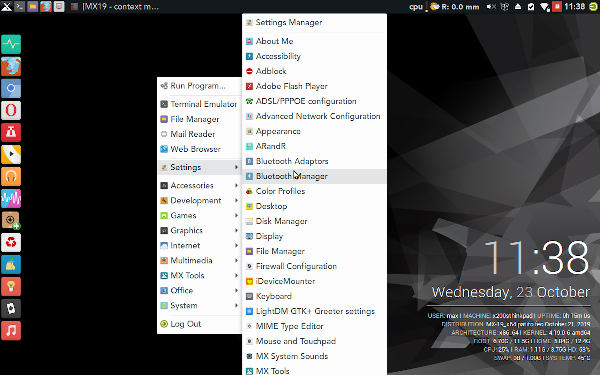The height and width of the screenshot is (375, 600).
Task: Expand the Settings submenu arrow
Action: tap(236, 167)
